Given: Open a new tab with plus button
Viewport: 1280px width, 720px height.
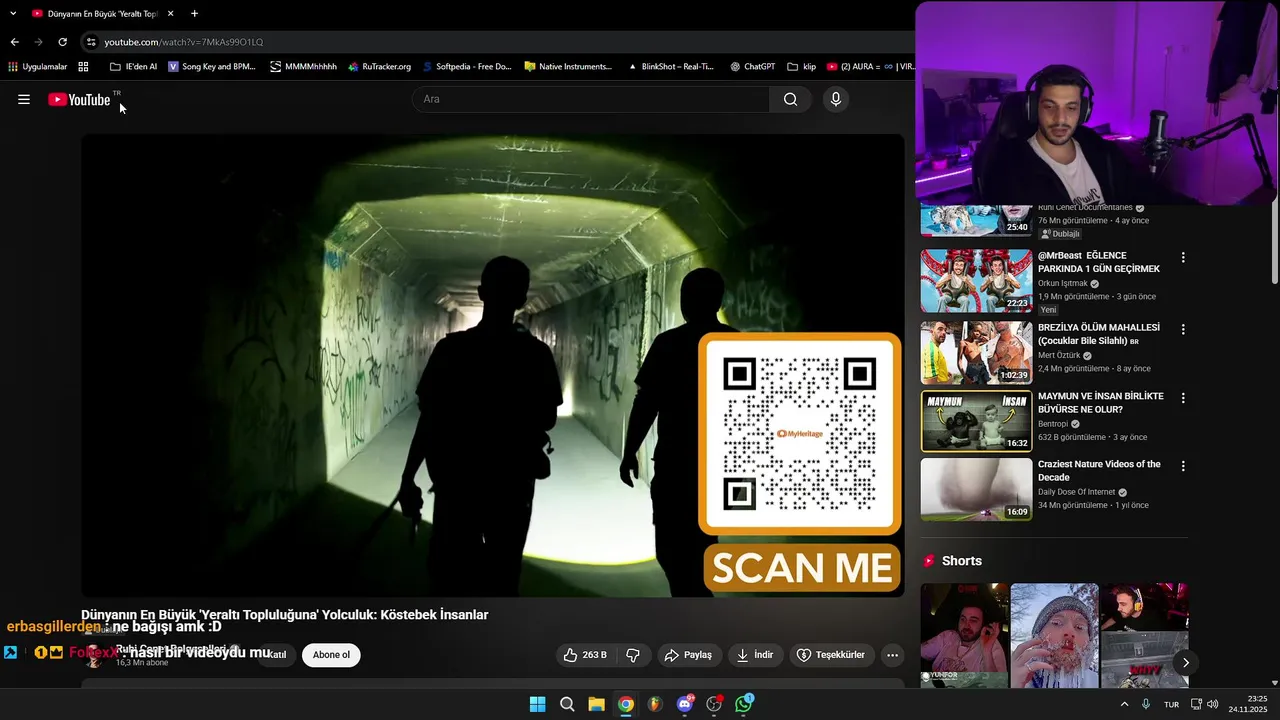Looking at the screenshot, I should (194, 14).
